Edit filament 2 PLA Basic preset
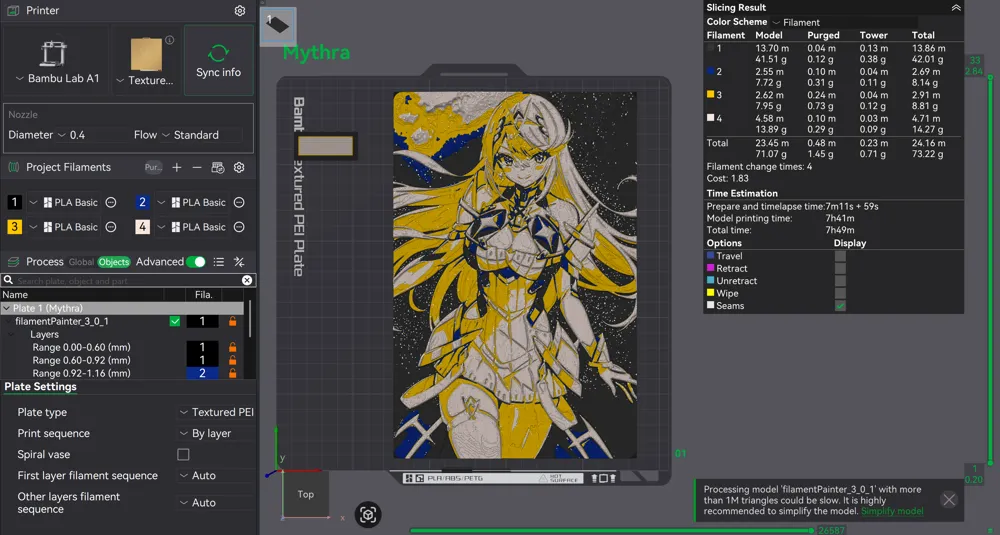Image resolution: width=1000 pixels, height=535 pixels. click(x=239, y=202)
